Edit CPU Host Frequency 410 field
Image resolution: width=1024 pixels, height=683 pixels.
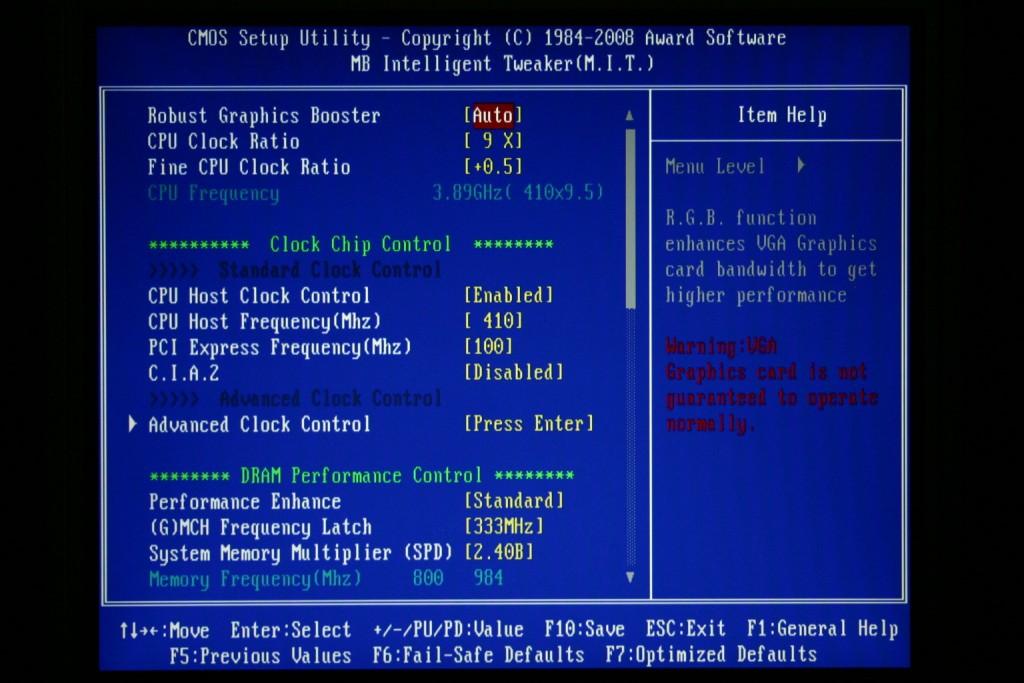click(x=493, y=321)
